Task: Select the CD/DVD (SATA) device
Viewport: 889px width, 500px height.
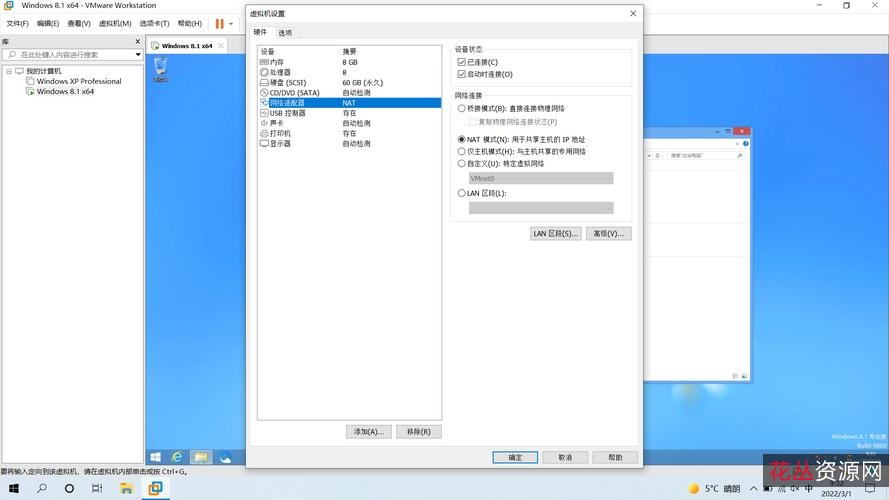Action: [349, 93]
